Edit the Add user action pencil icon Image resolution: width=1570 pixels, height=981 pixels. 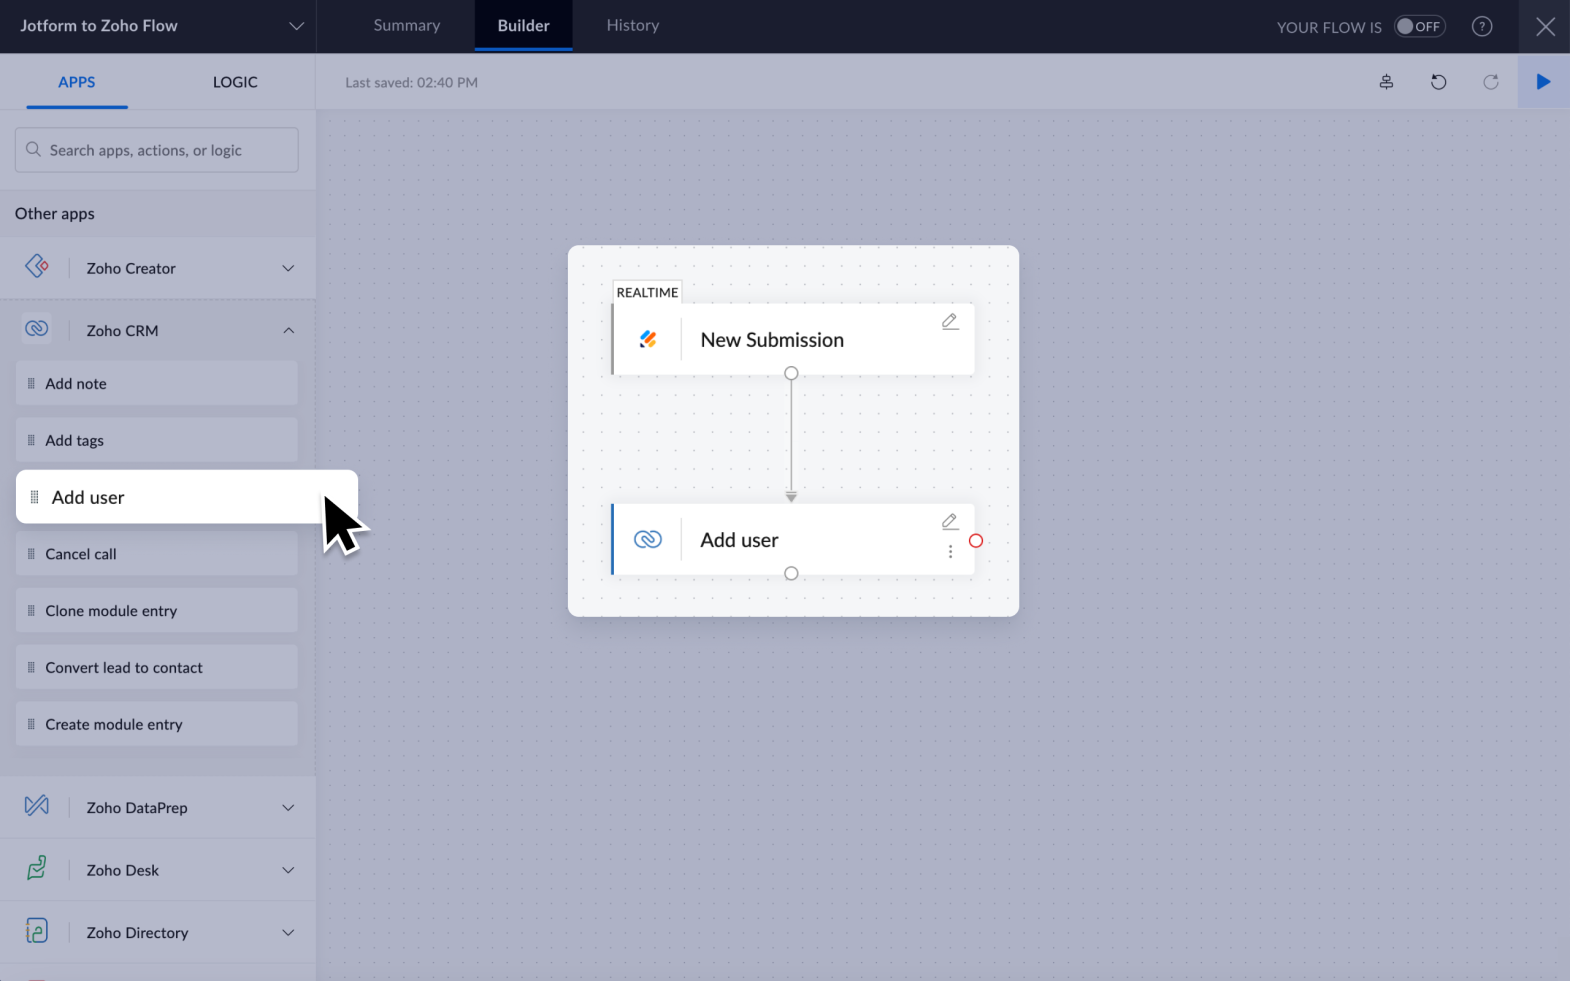coord(950,521)
